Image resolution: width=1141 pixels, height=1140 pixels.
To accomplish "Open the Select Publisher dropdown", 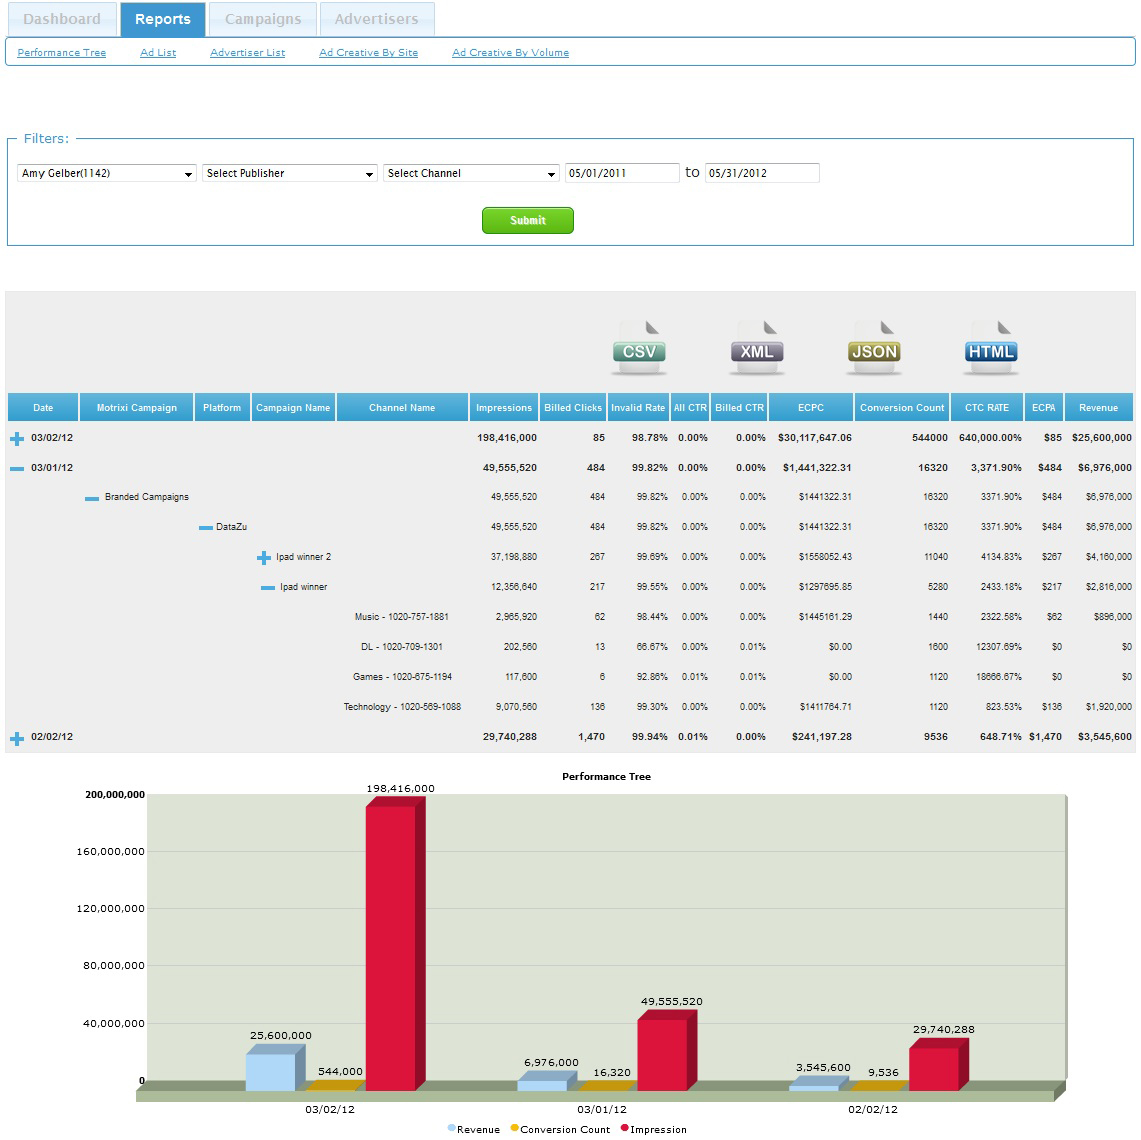I will (x=290, y=174).
